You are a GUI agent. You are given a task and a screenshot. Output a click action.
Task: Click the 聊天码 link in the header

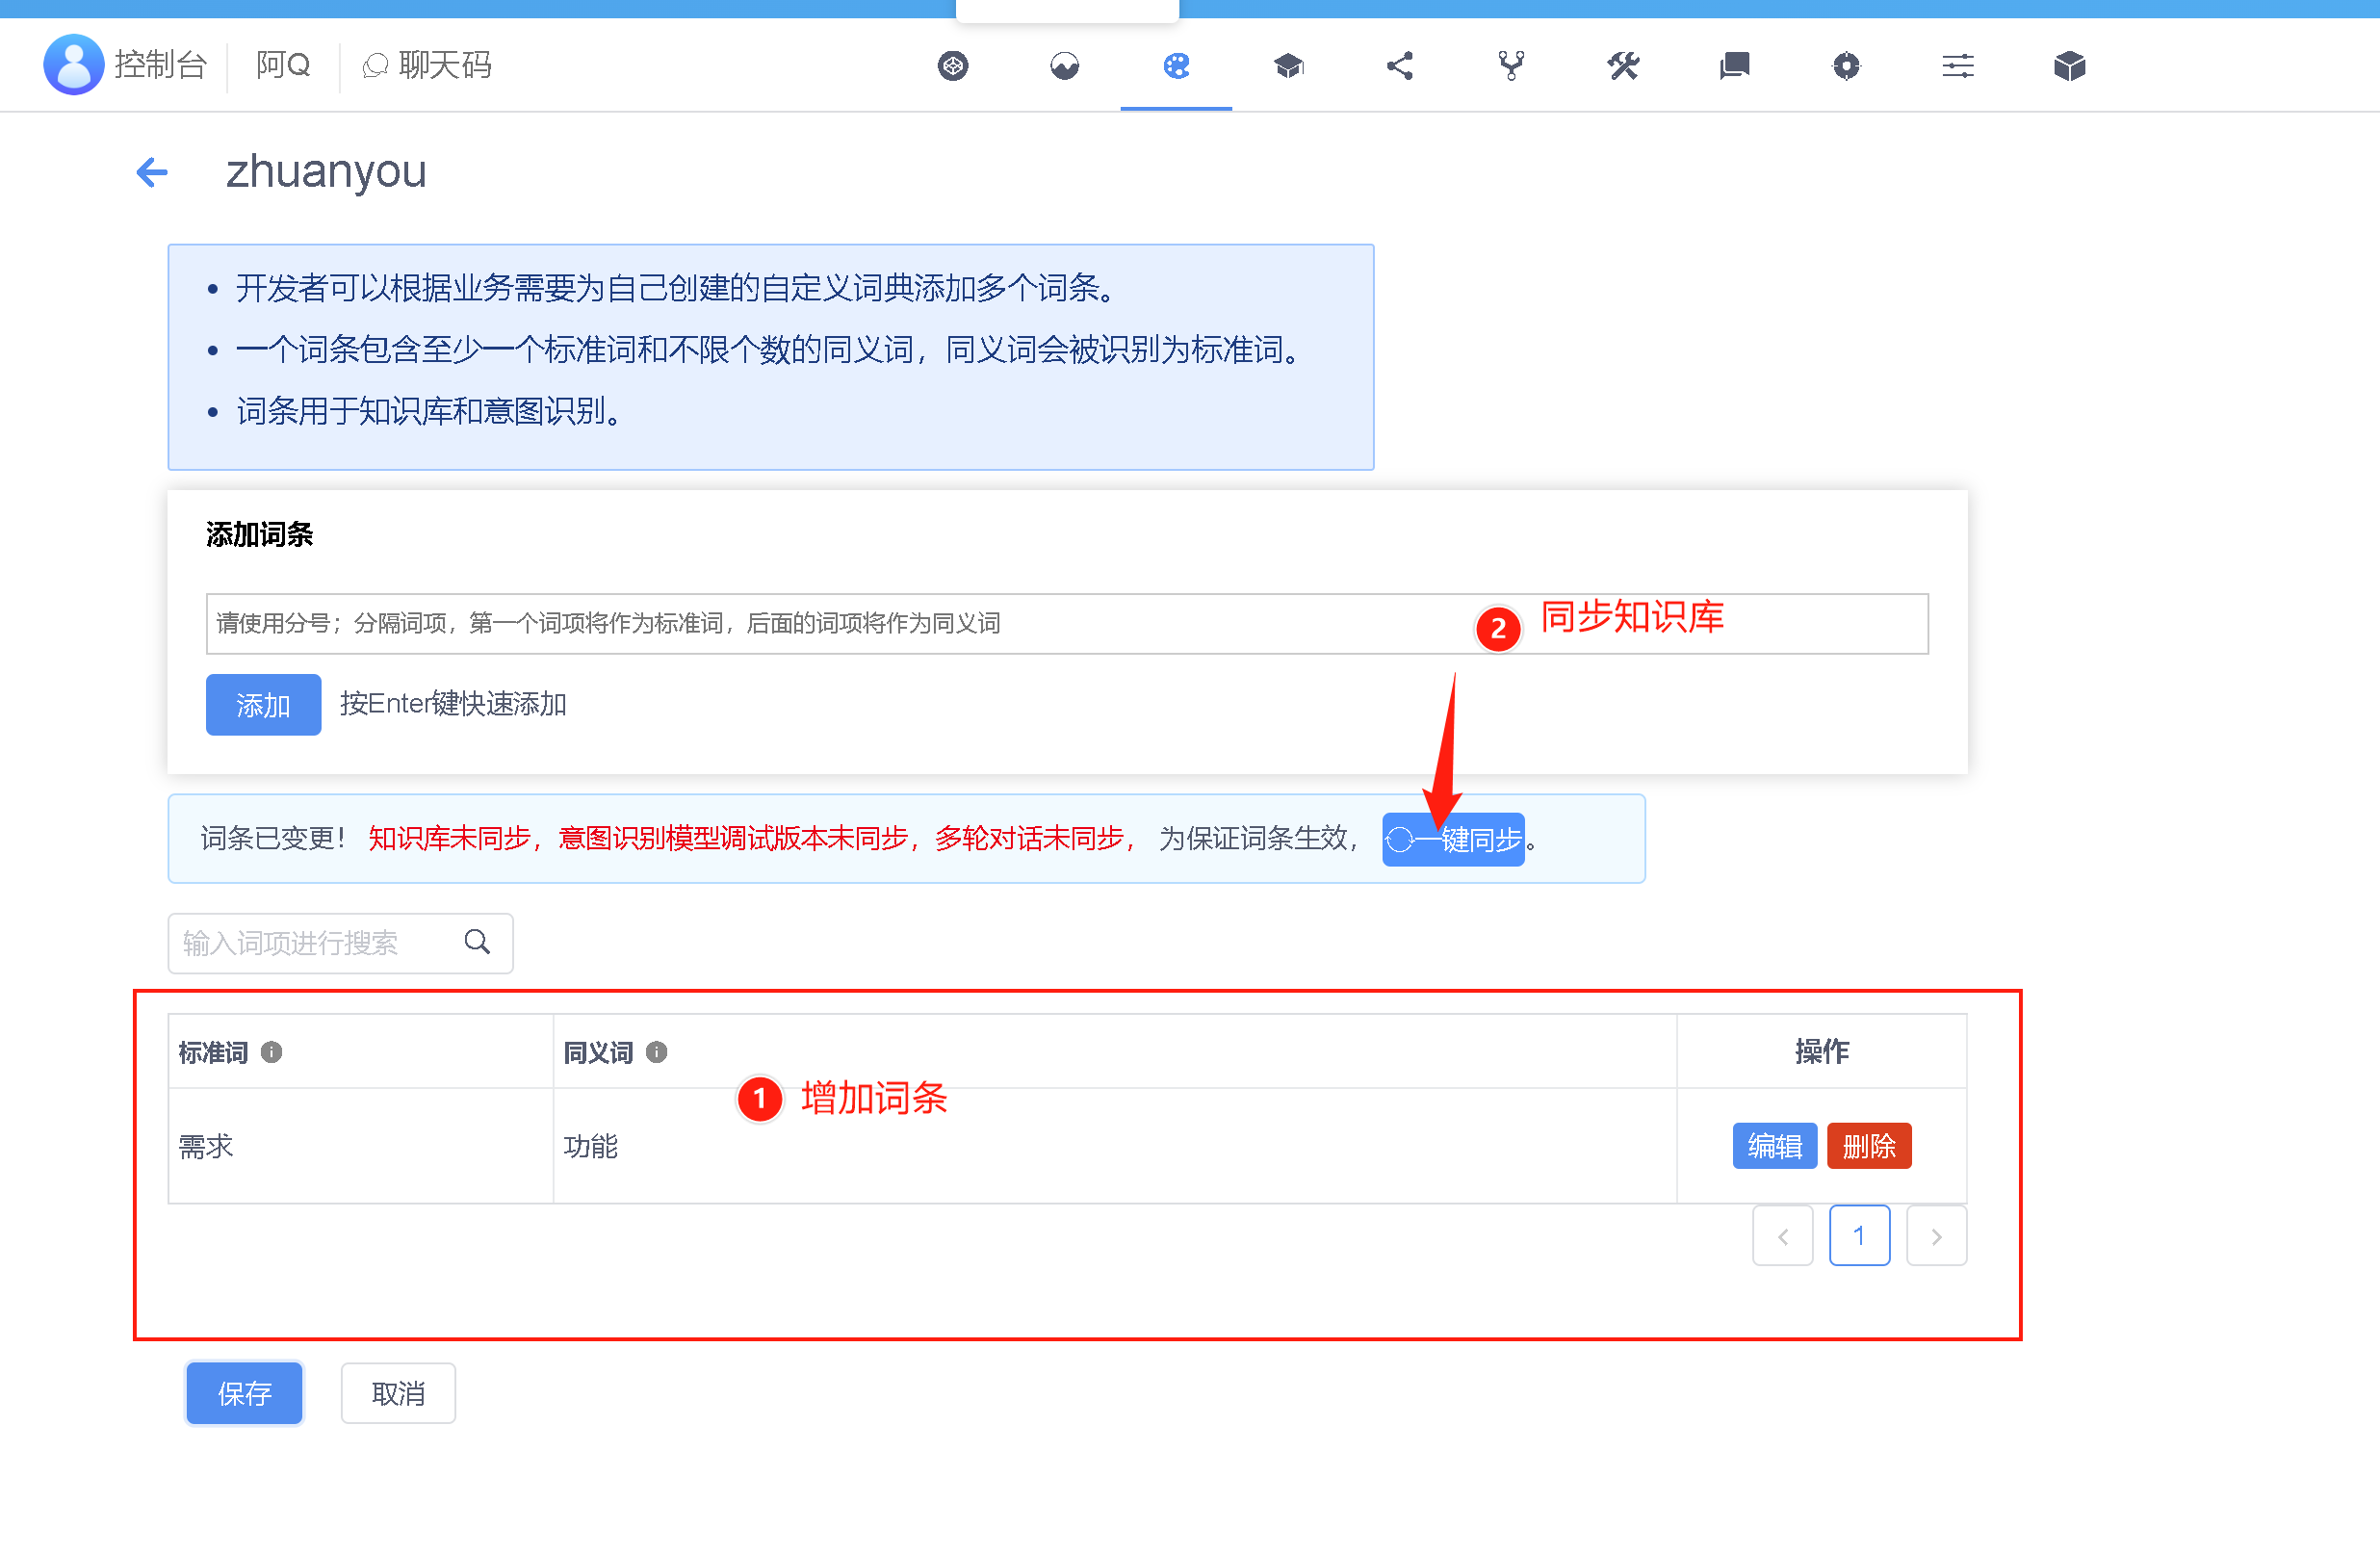click(428, 66)
